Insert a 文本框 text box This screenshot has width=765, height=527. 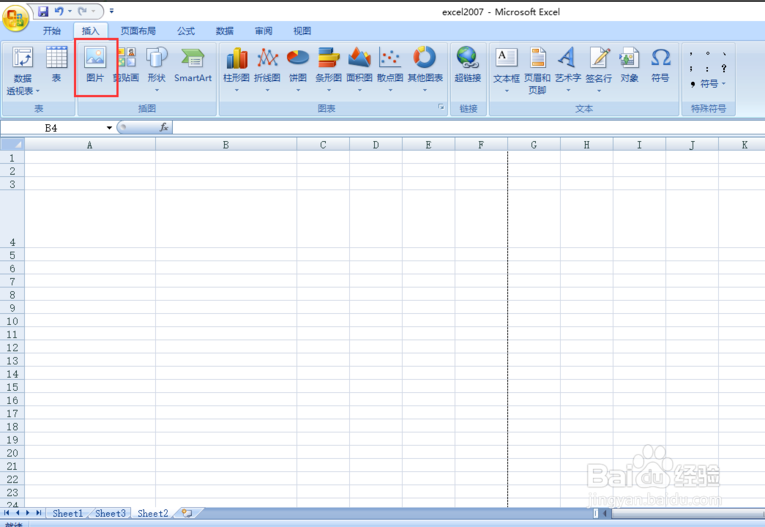coord(506,68)
